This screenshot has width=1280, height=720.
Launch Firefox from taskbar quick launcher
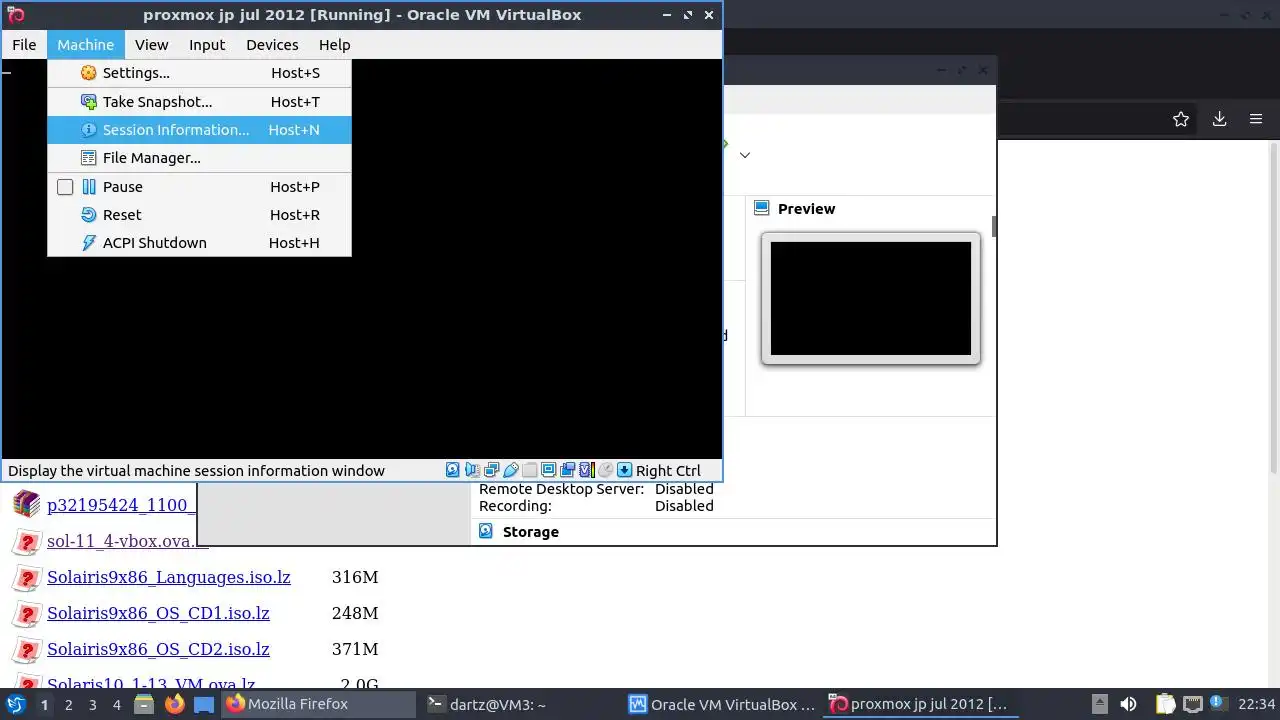point(174,704)
